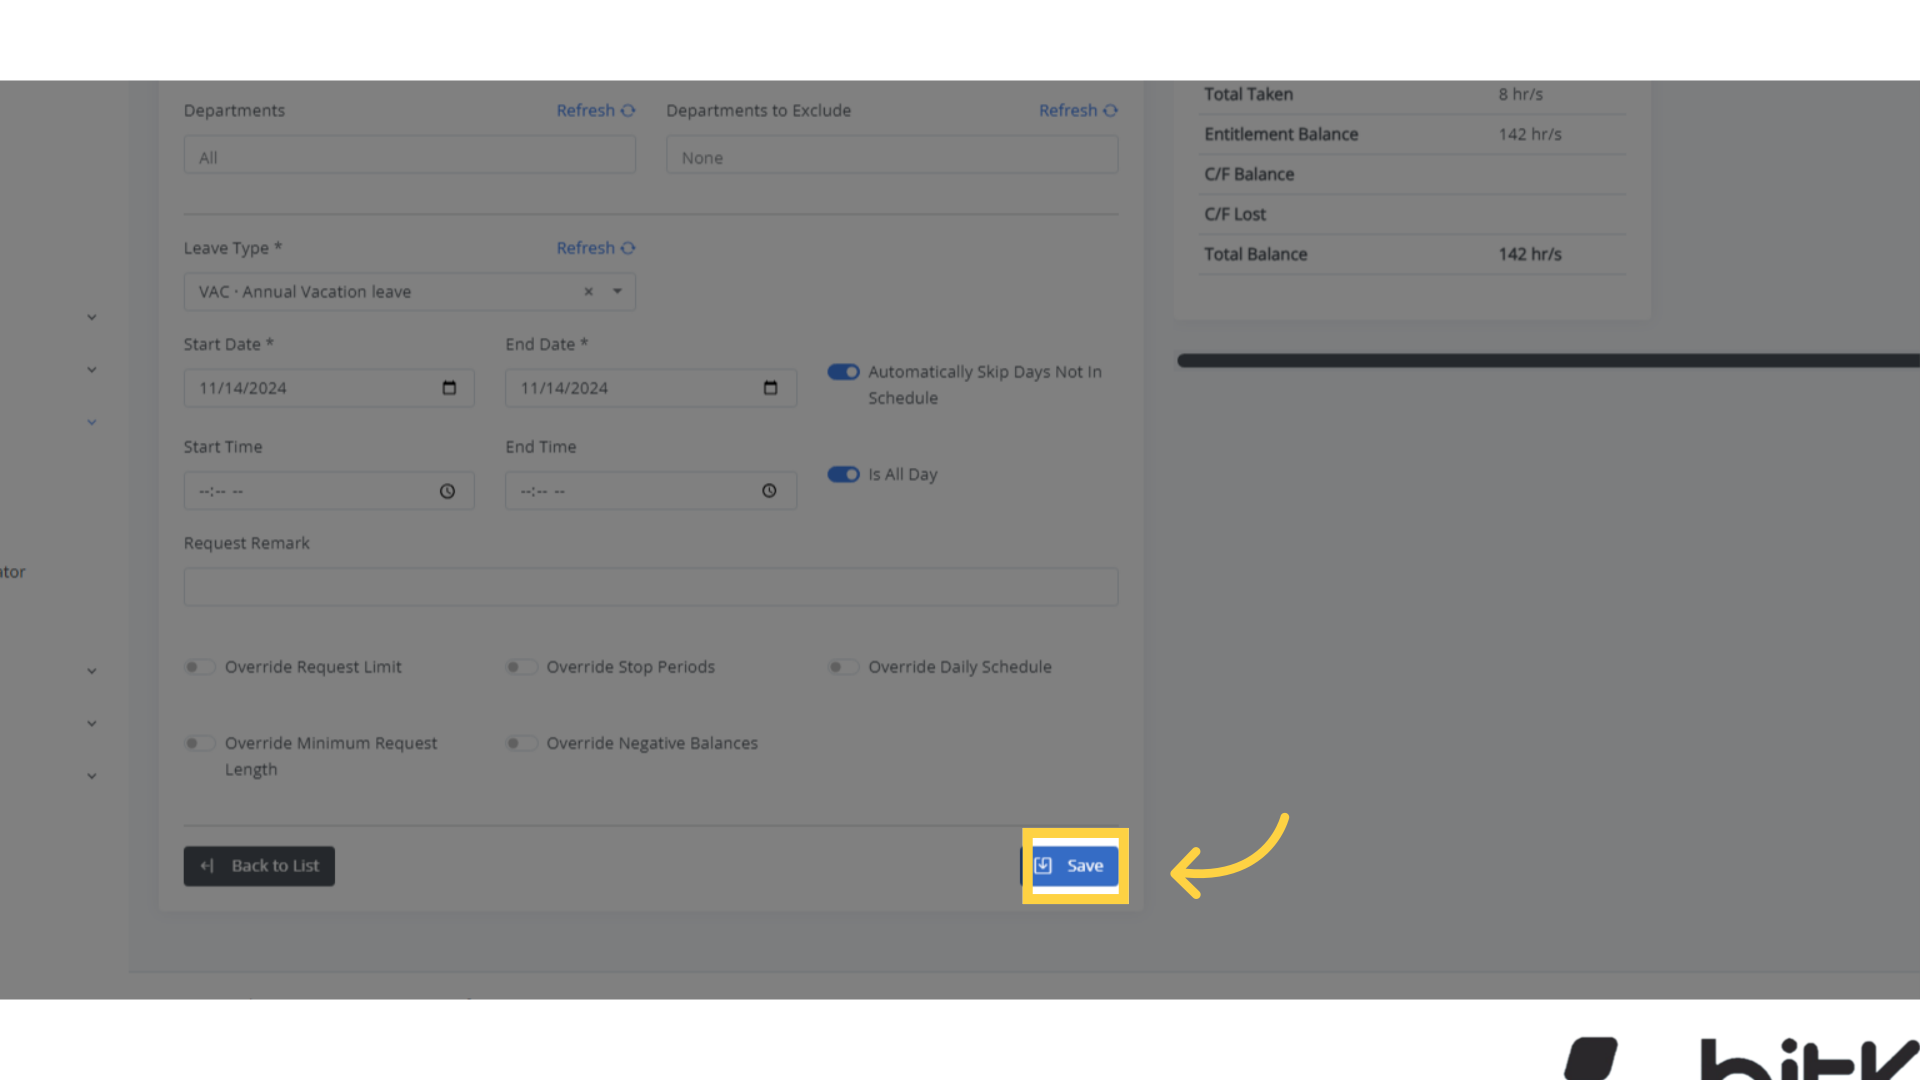Click the Save button

tap(1073, 866)
